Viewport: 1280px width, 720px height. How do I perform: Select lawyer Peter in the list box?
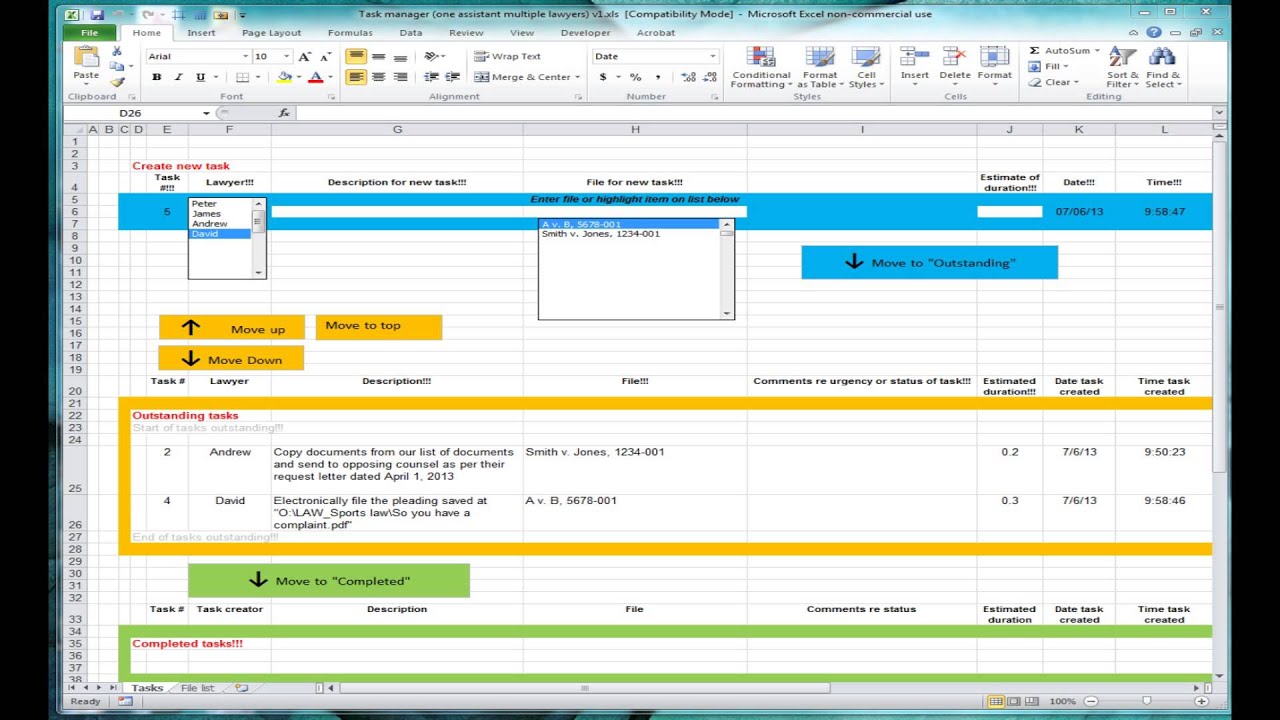(220, 204)
